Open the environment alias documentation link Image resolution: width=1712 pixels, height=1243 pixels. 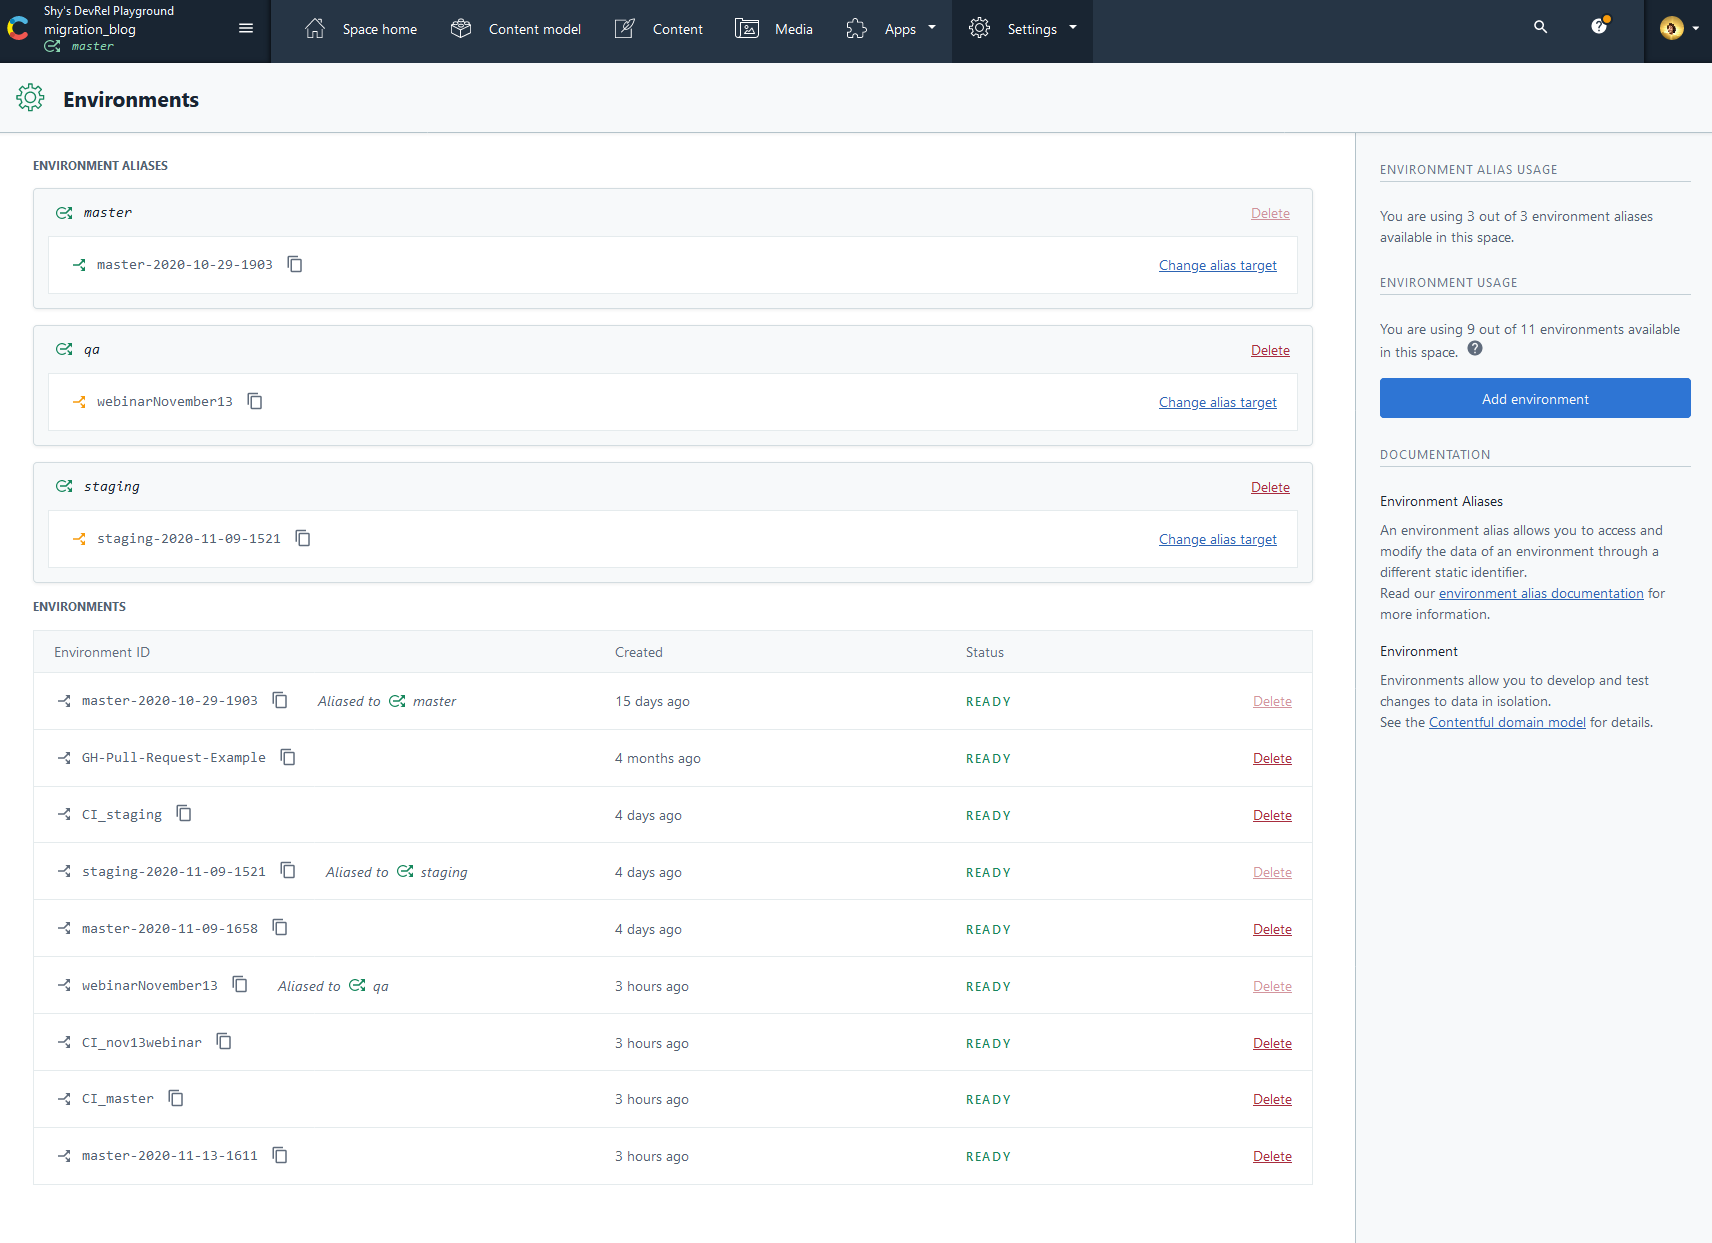click(x=1540, y=593)
